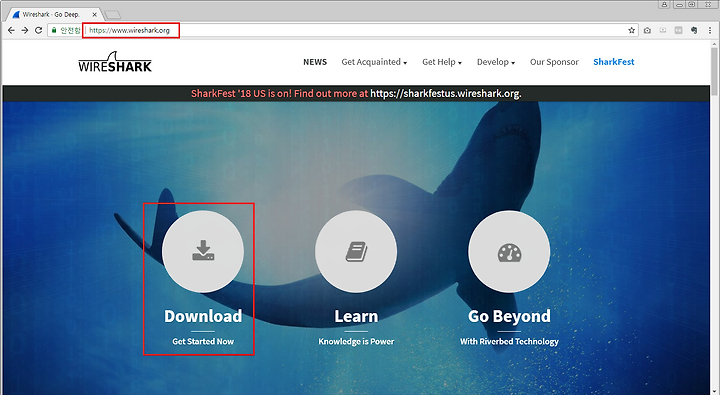Click the Download circle icon
720x395 pixels.
pyautogui.click(x=203, y=251)
